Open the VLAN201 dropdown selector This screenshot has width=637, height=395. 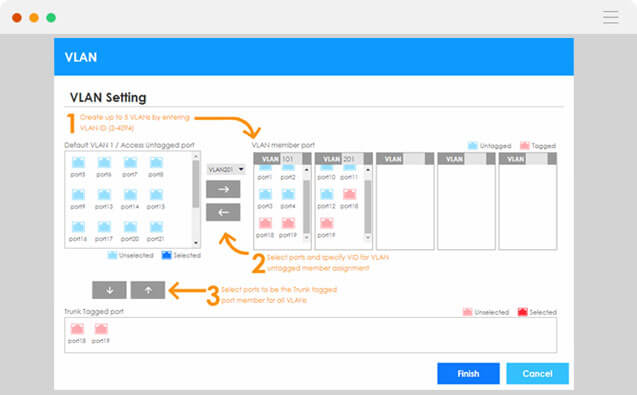point(226,169)
